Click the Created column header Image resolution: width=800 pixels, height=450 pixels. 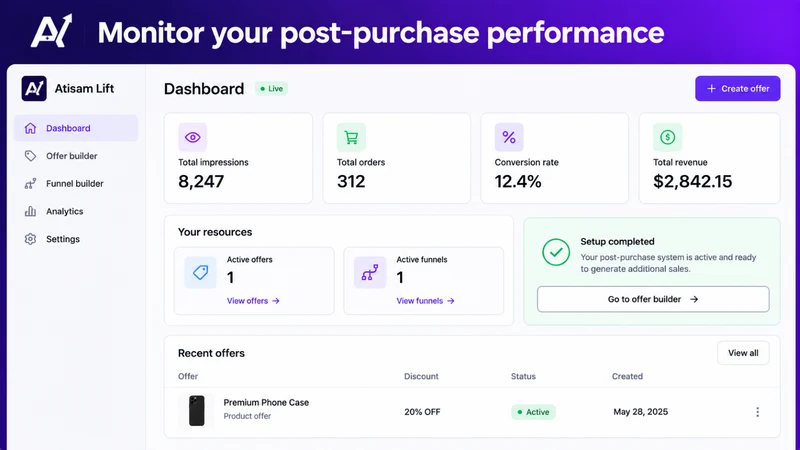pos(627,377)
